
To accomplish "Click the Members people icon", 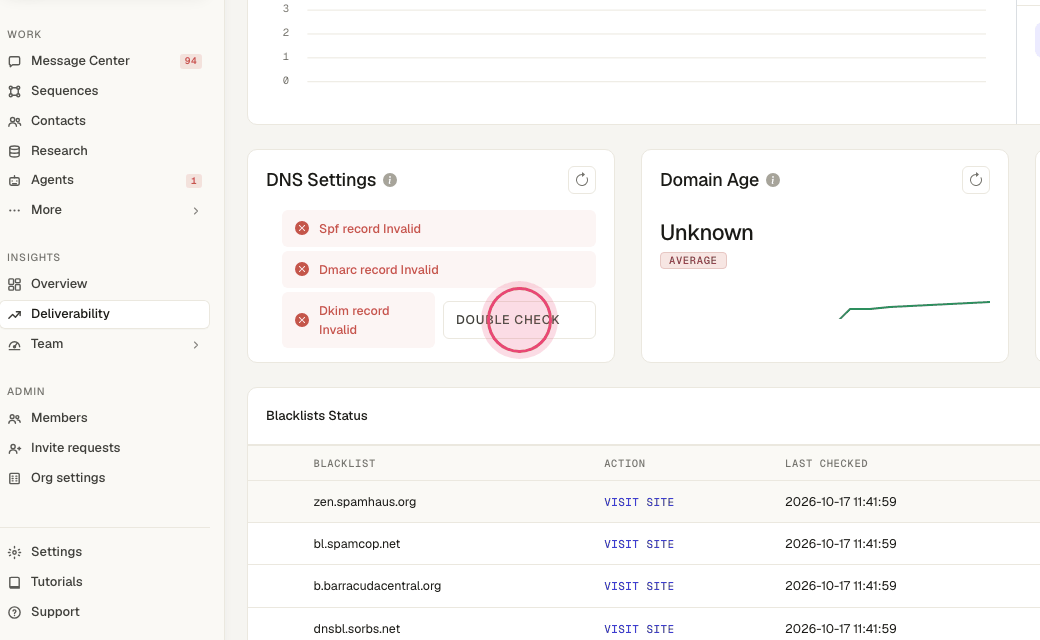I will click(15, 418).
